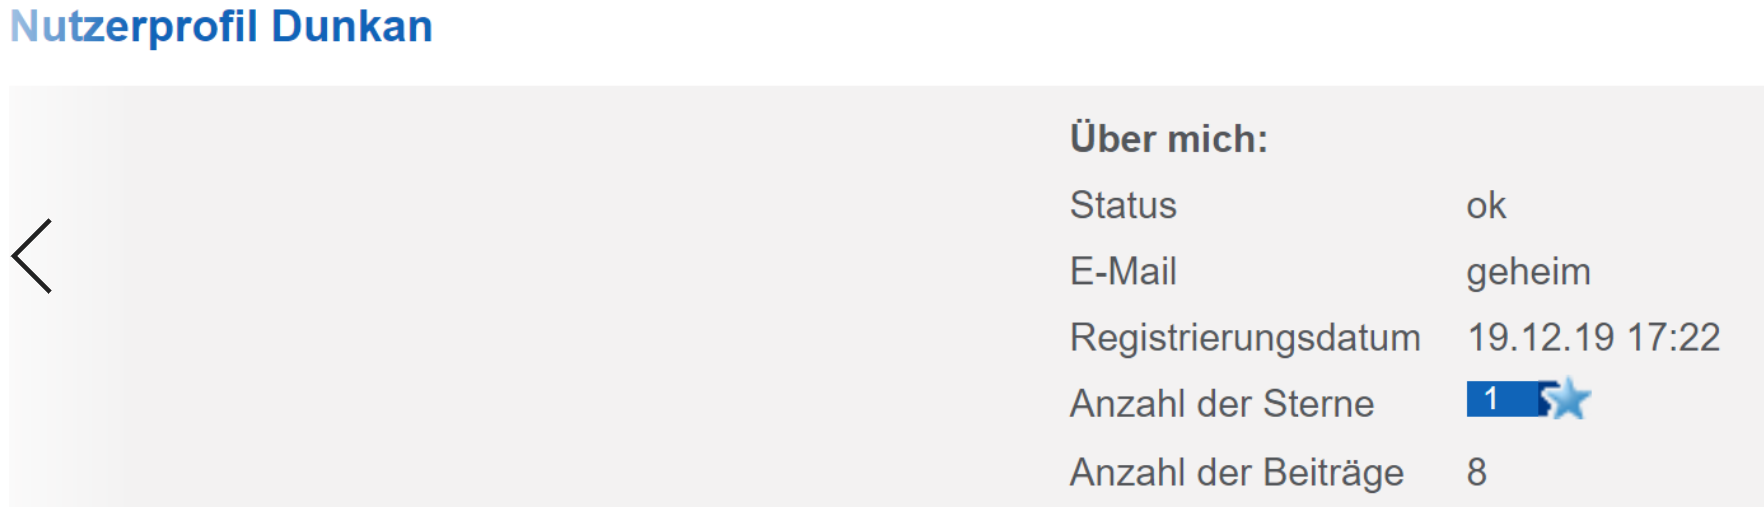This screenshot has height=507, width=1764.
Task: Click the light blue star icon
Action: 1568,399
